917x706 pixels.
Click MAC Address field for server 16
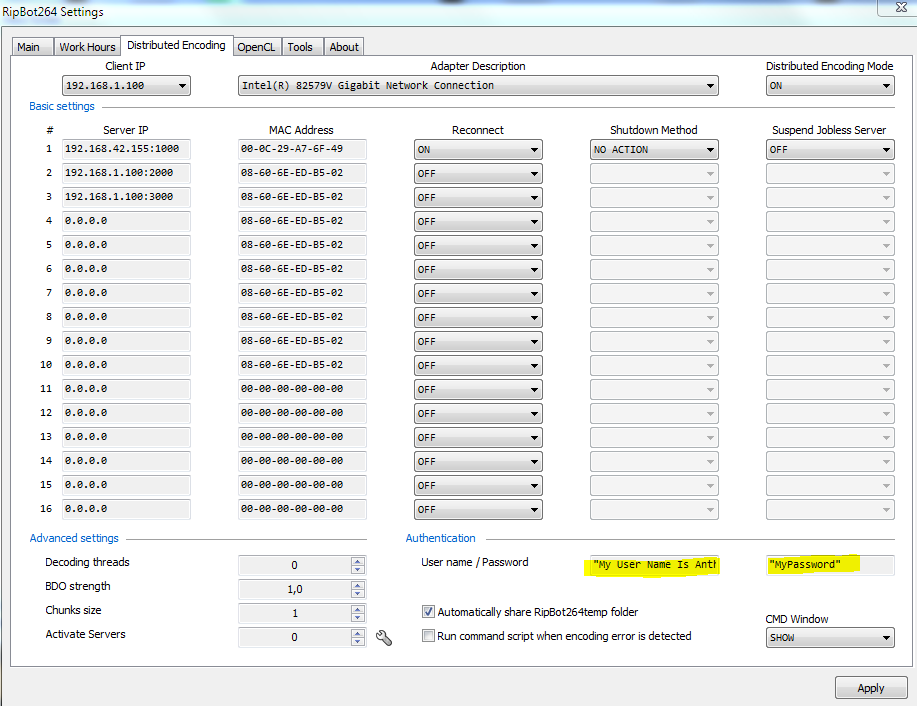[x=302, y=509]
